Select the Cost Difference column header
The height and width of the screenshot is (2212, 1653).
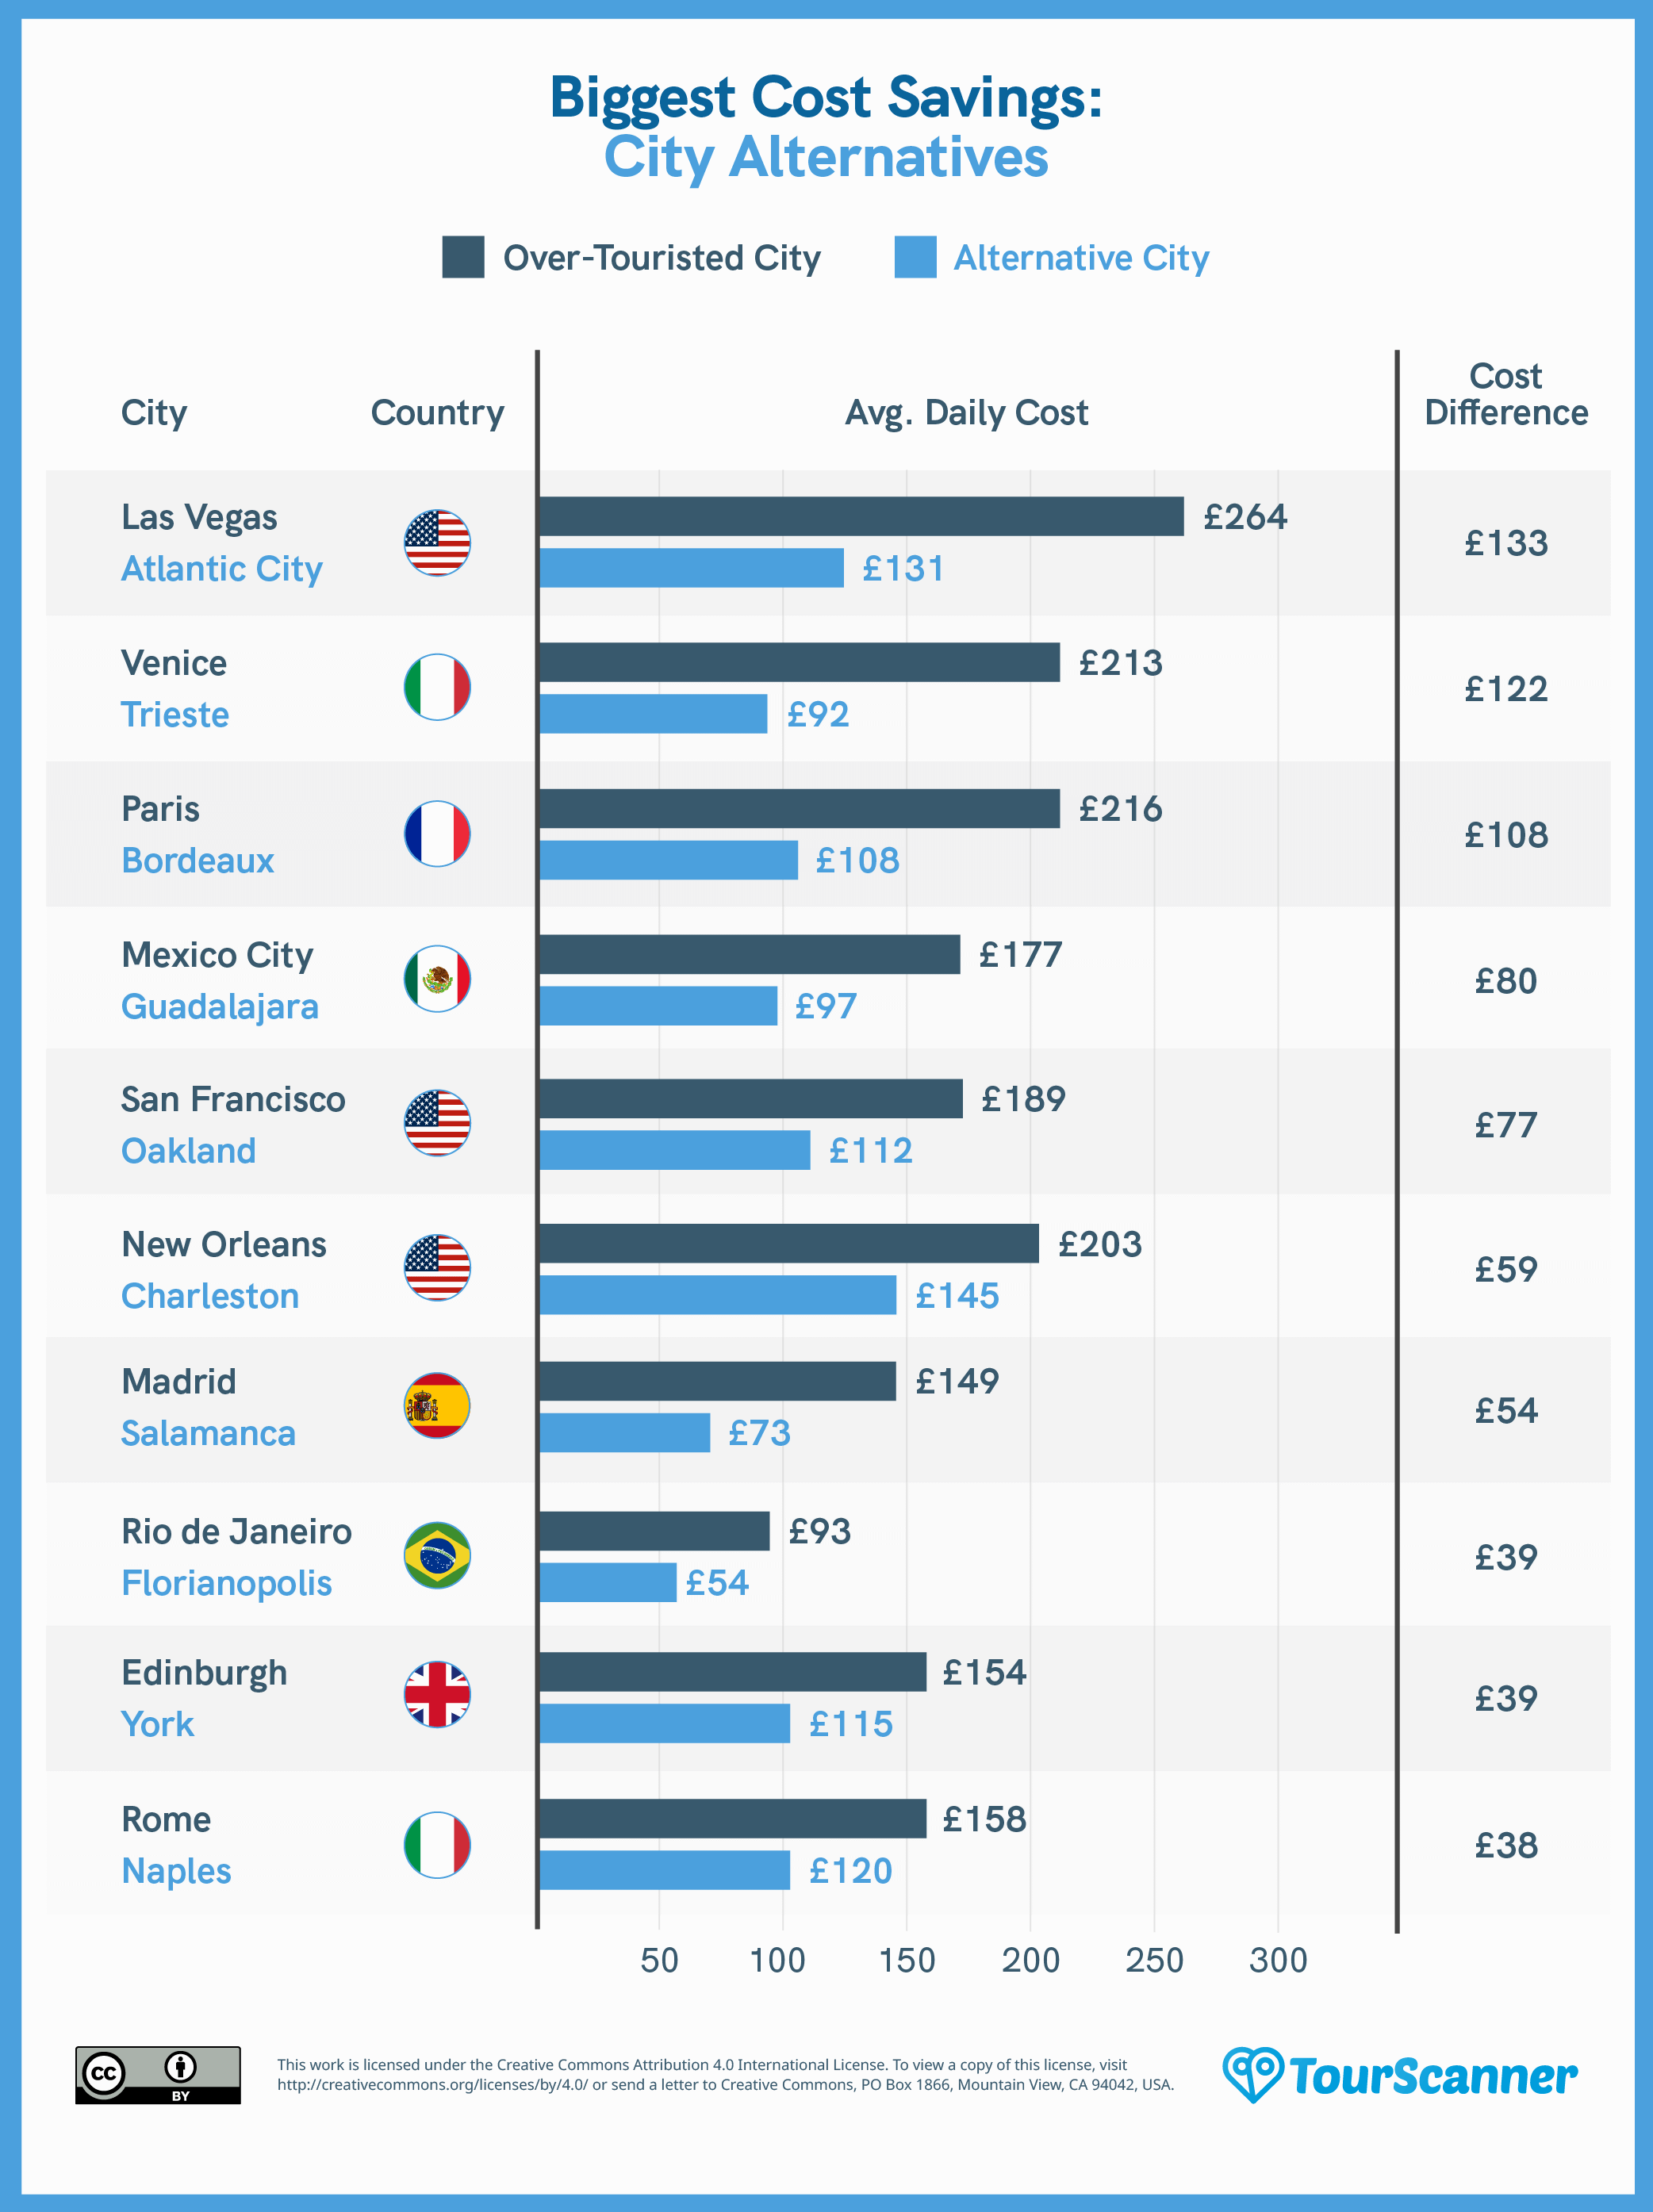(1506, 395)
